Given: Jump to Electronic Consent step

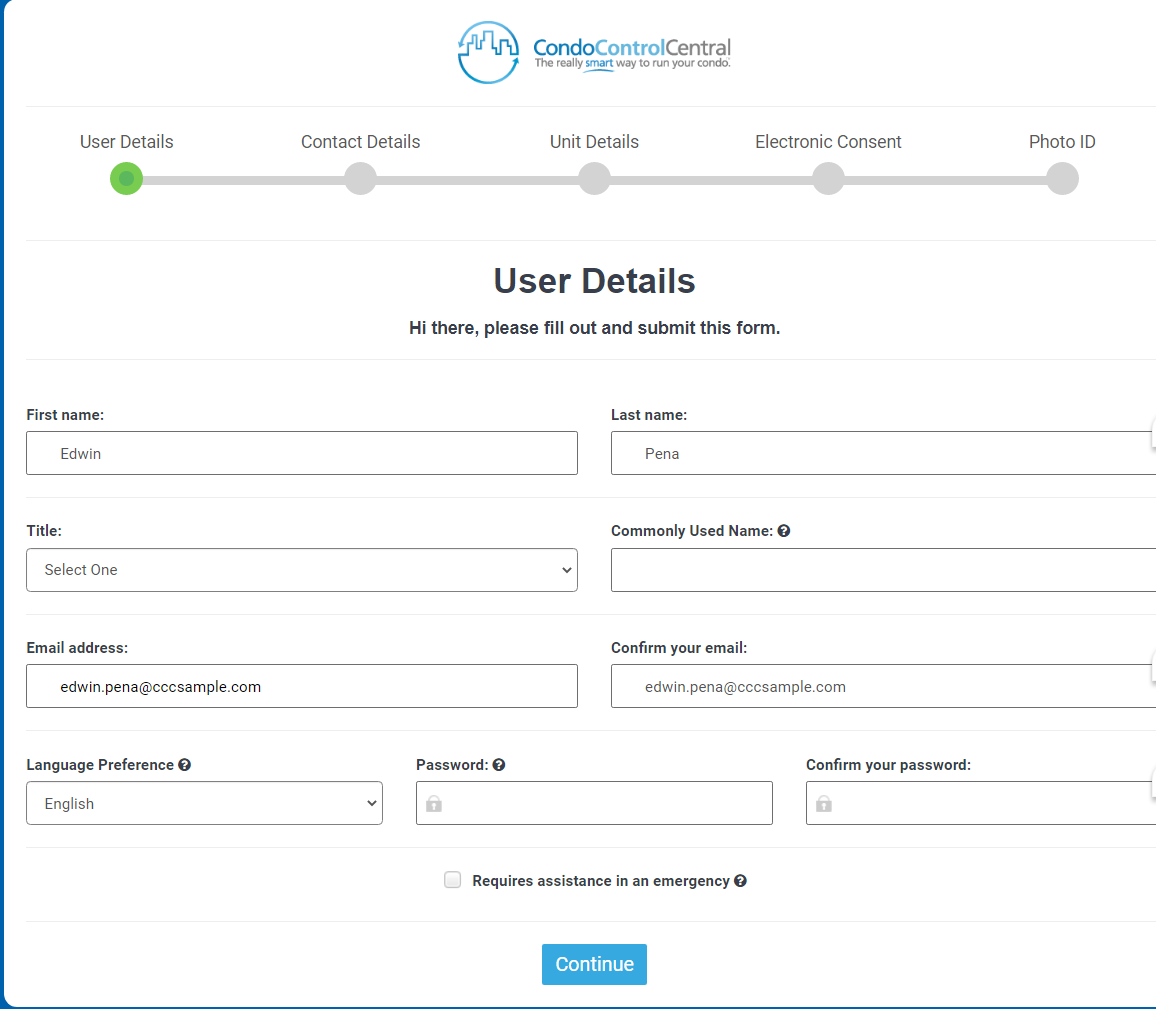Looking at the screenshot, I should [x=828, y=179].
